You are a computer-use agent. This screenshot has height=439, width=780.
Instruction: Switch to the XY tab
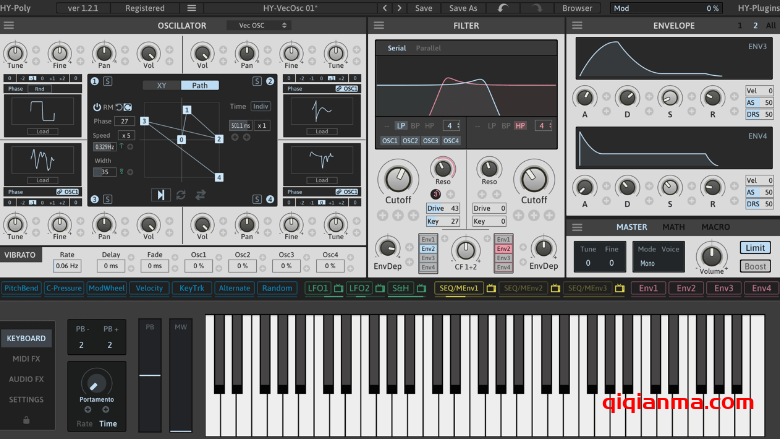(x=161, y=86)
